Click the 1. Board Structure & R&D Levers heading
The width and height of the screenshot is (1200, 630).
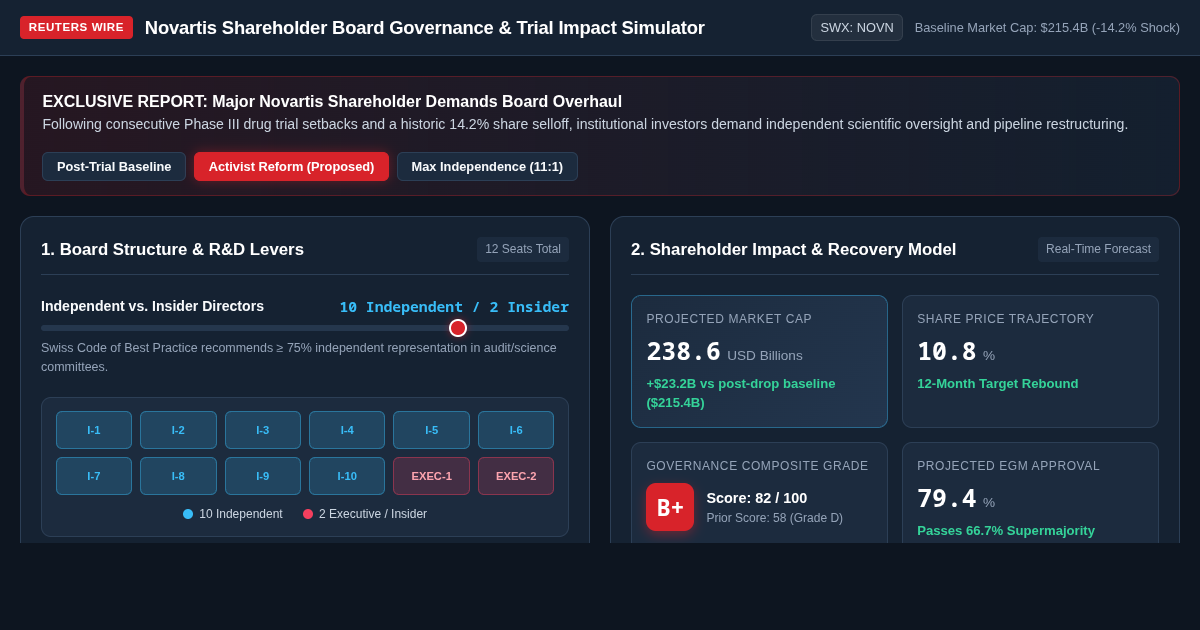172,250
